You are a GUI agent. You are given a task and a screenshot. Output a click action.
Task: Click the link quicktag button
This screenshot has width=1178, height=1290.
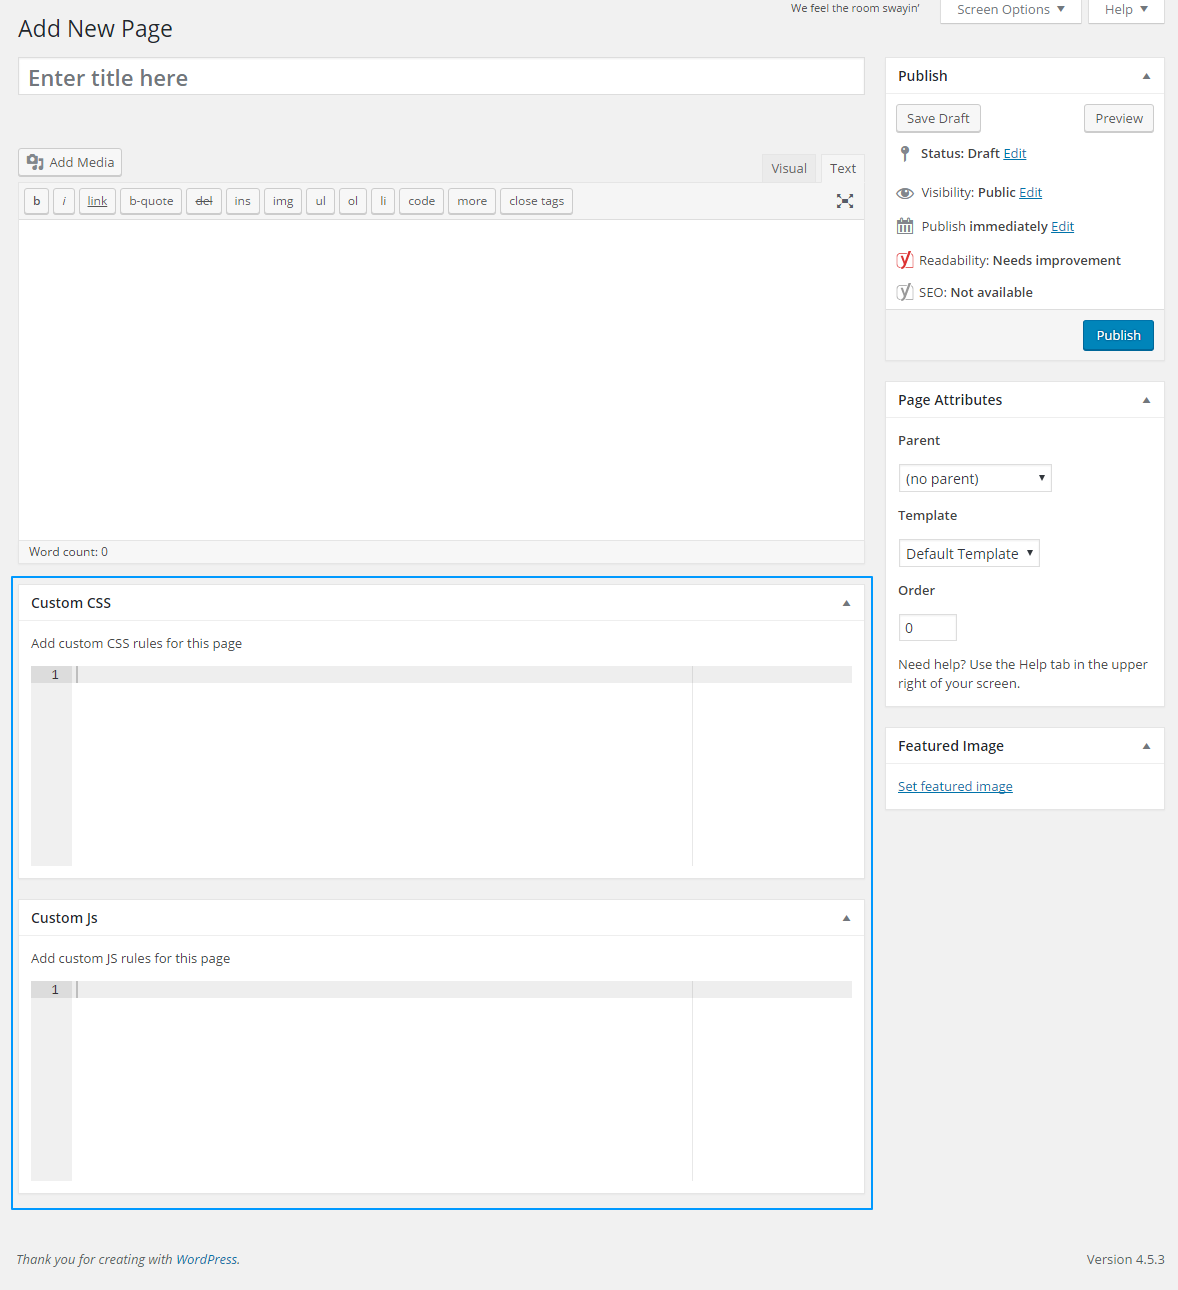97,201
